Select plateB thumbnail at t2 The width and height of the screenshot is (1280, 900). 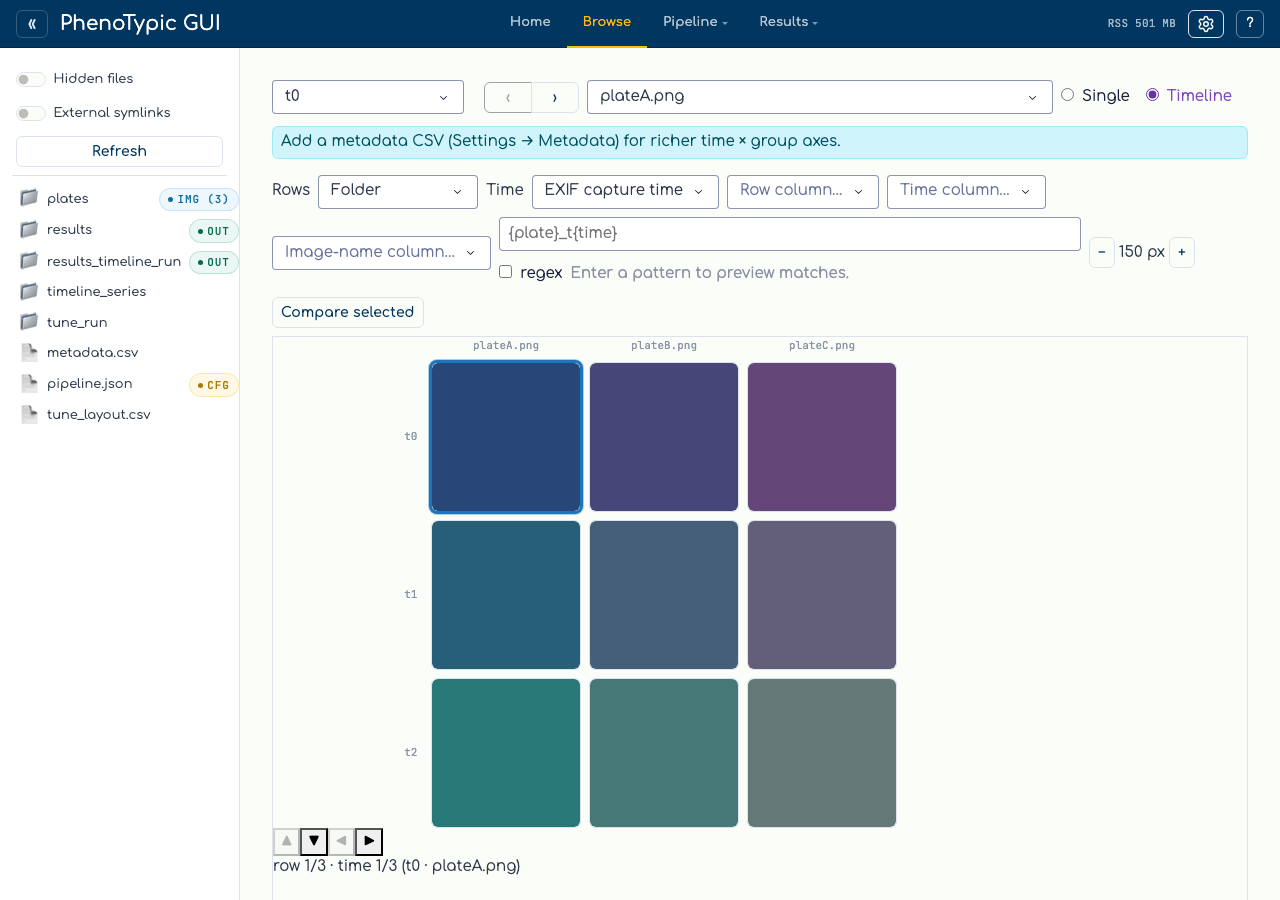(664, 753)
